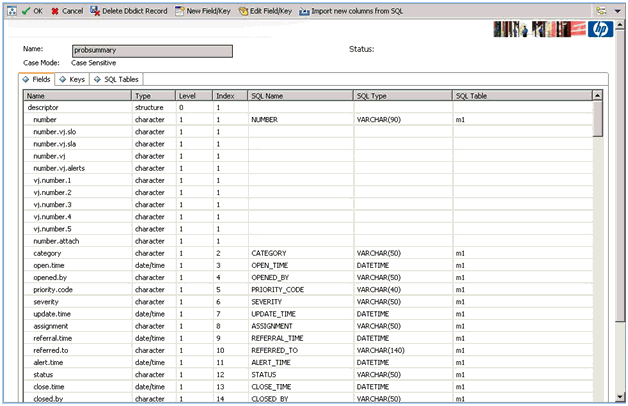Click the probsummary Name input field

point(152,51)
